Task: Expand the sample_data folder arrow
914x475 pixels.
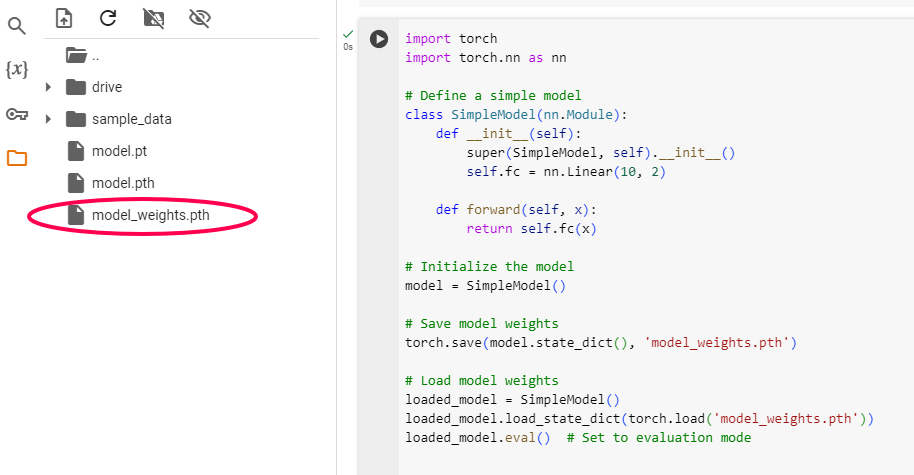Action: click(x=48, y=119)
